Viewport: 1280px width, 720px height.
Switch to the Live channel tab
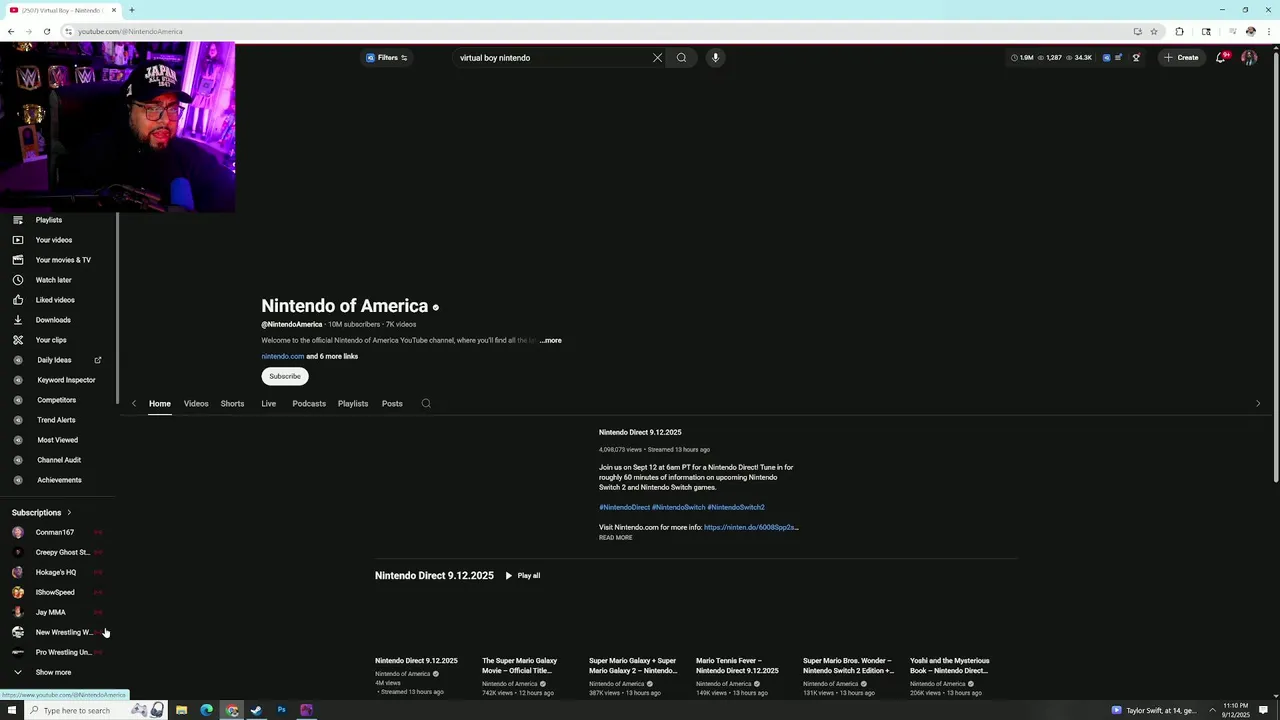point(269,404)
